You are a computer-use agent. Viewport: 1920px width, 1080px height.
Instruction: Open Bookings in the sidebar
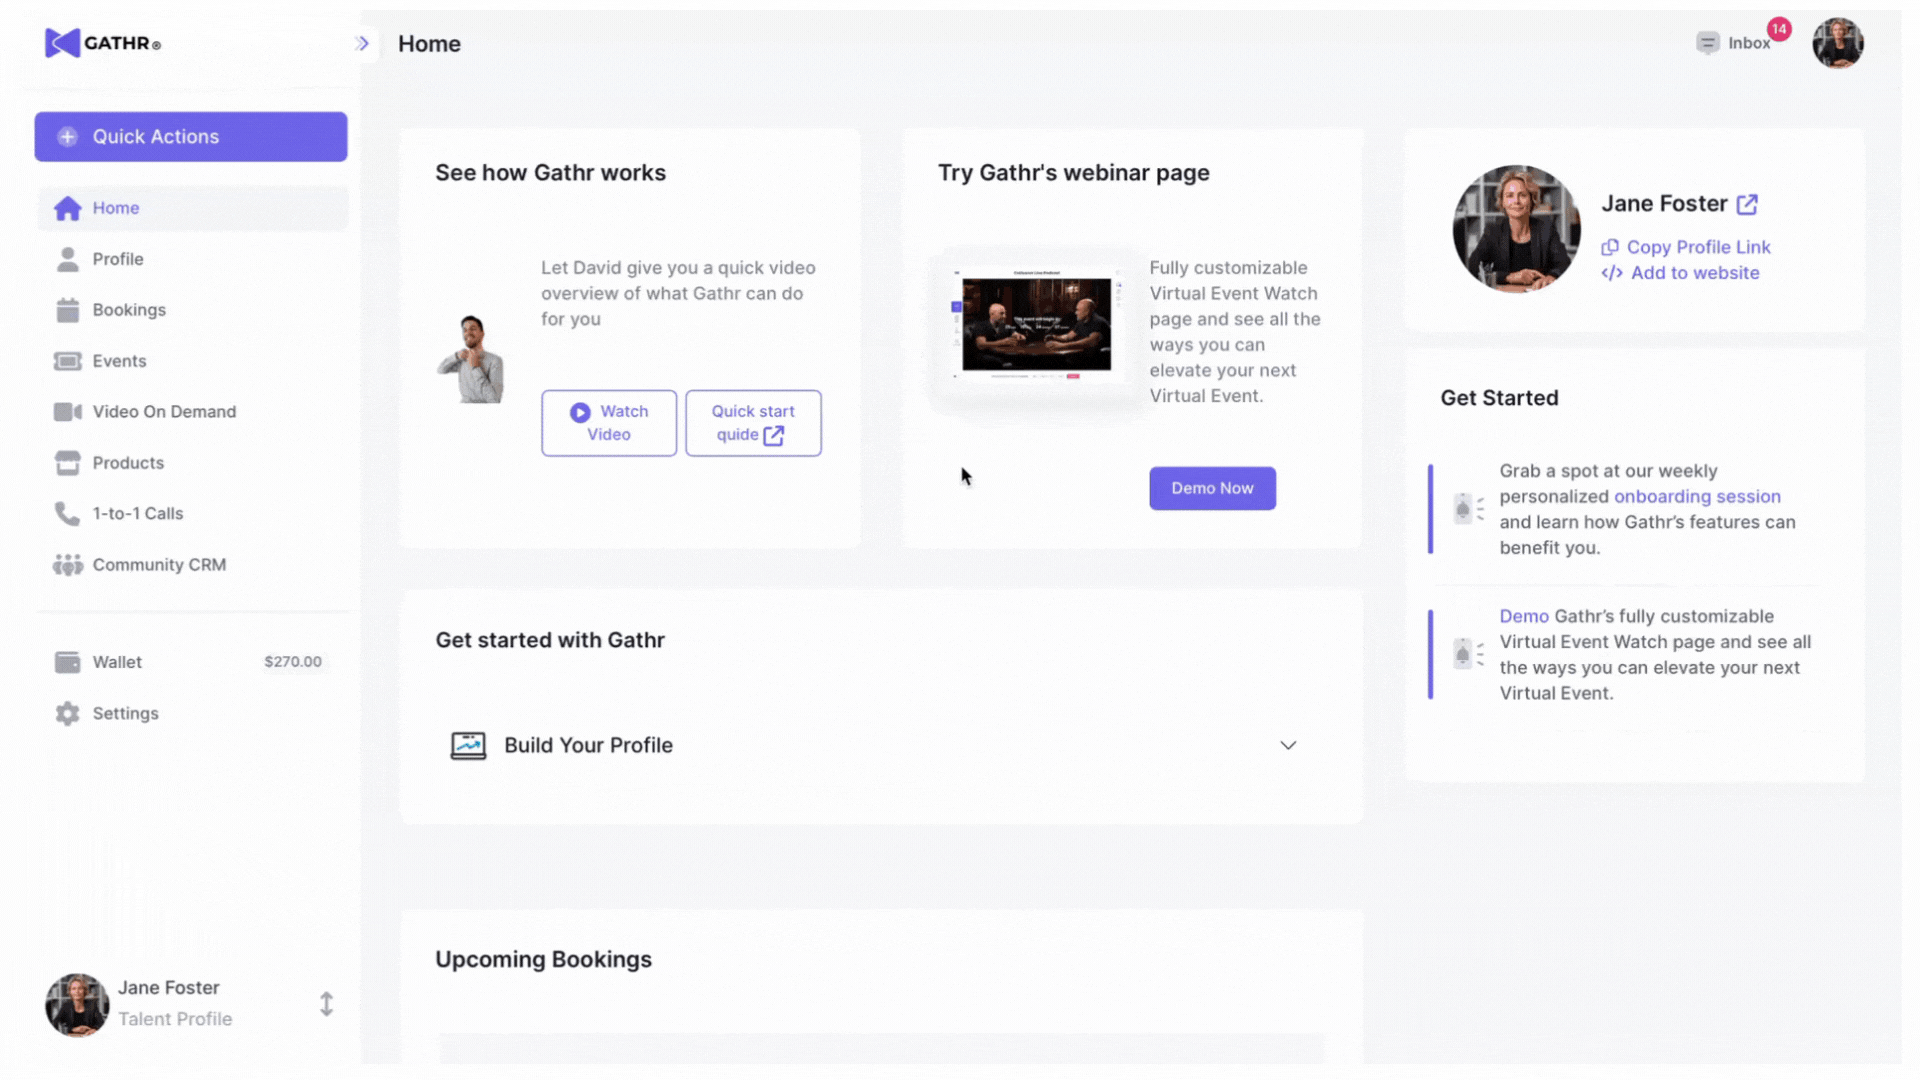[129, 310]
